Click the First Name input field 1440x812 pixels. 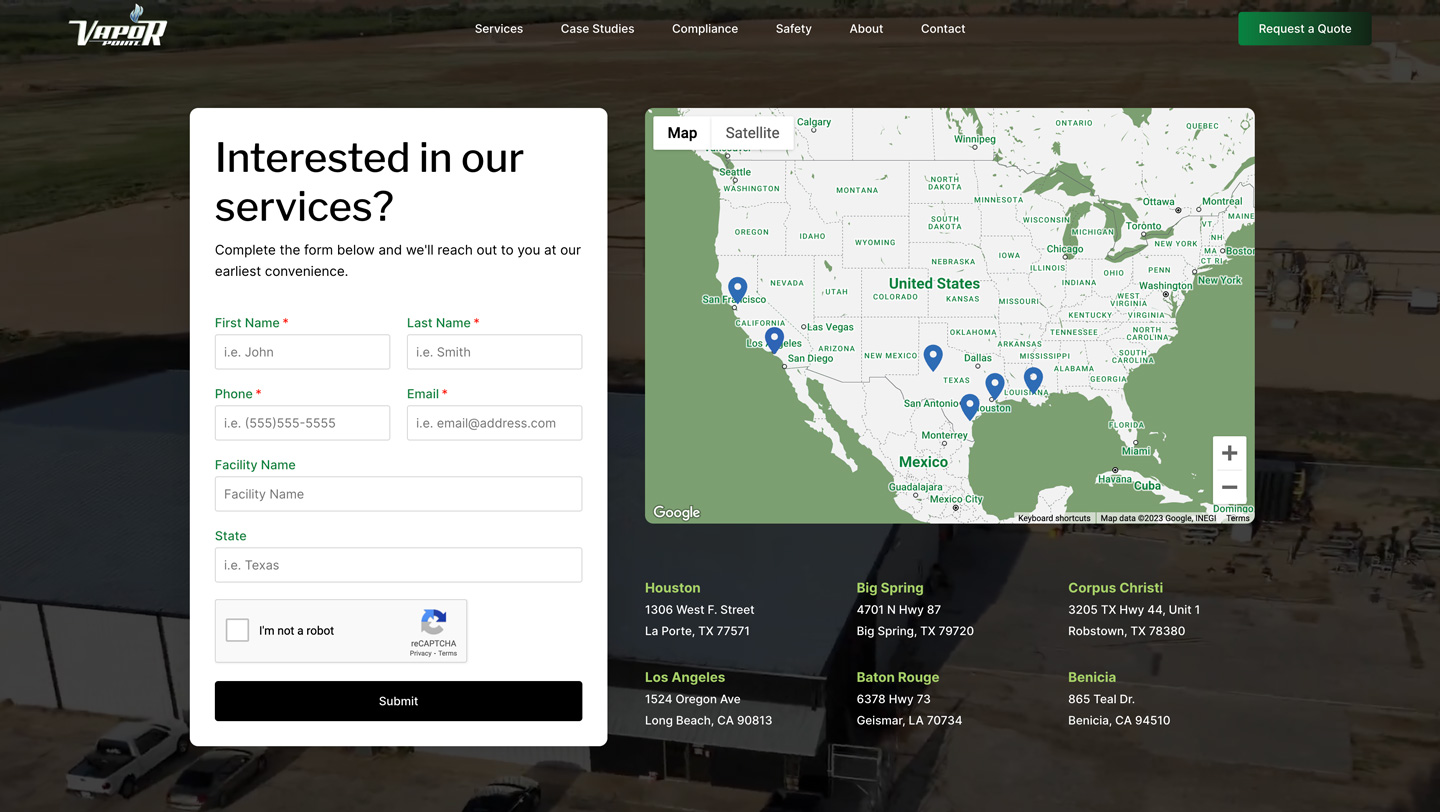pyautogui.click(x=302, y=351)
